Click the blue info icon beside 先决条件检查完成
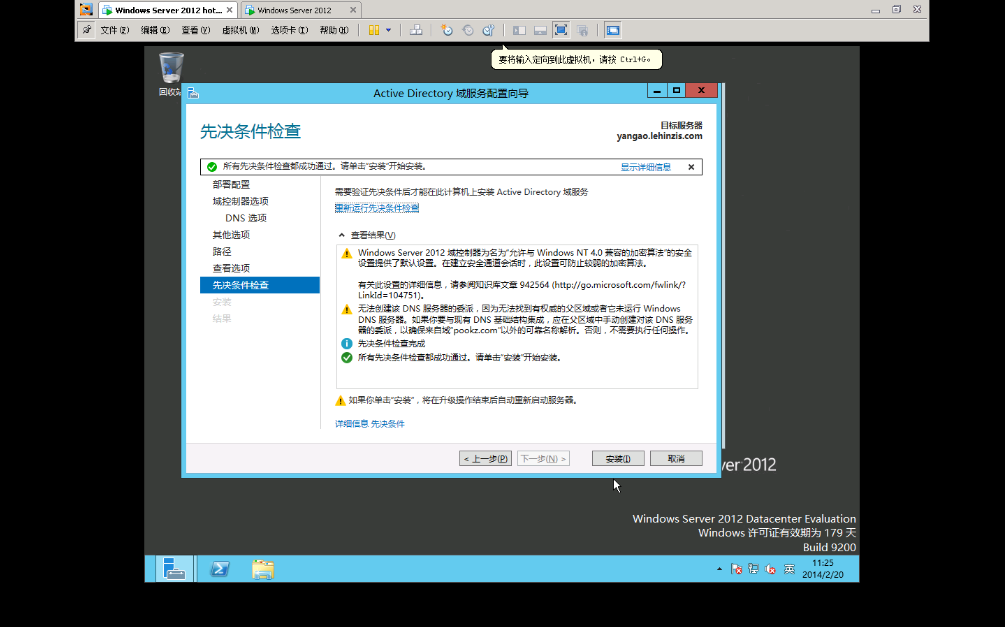Screen dimensions: 1005x627 point(347,344)
